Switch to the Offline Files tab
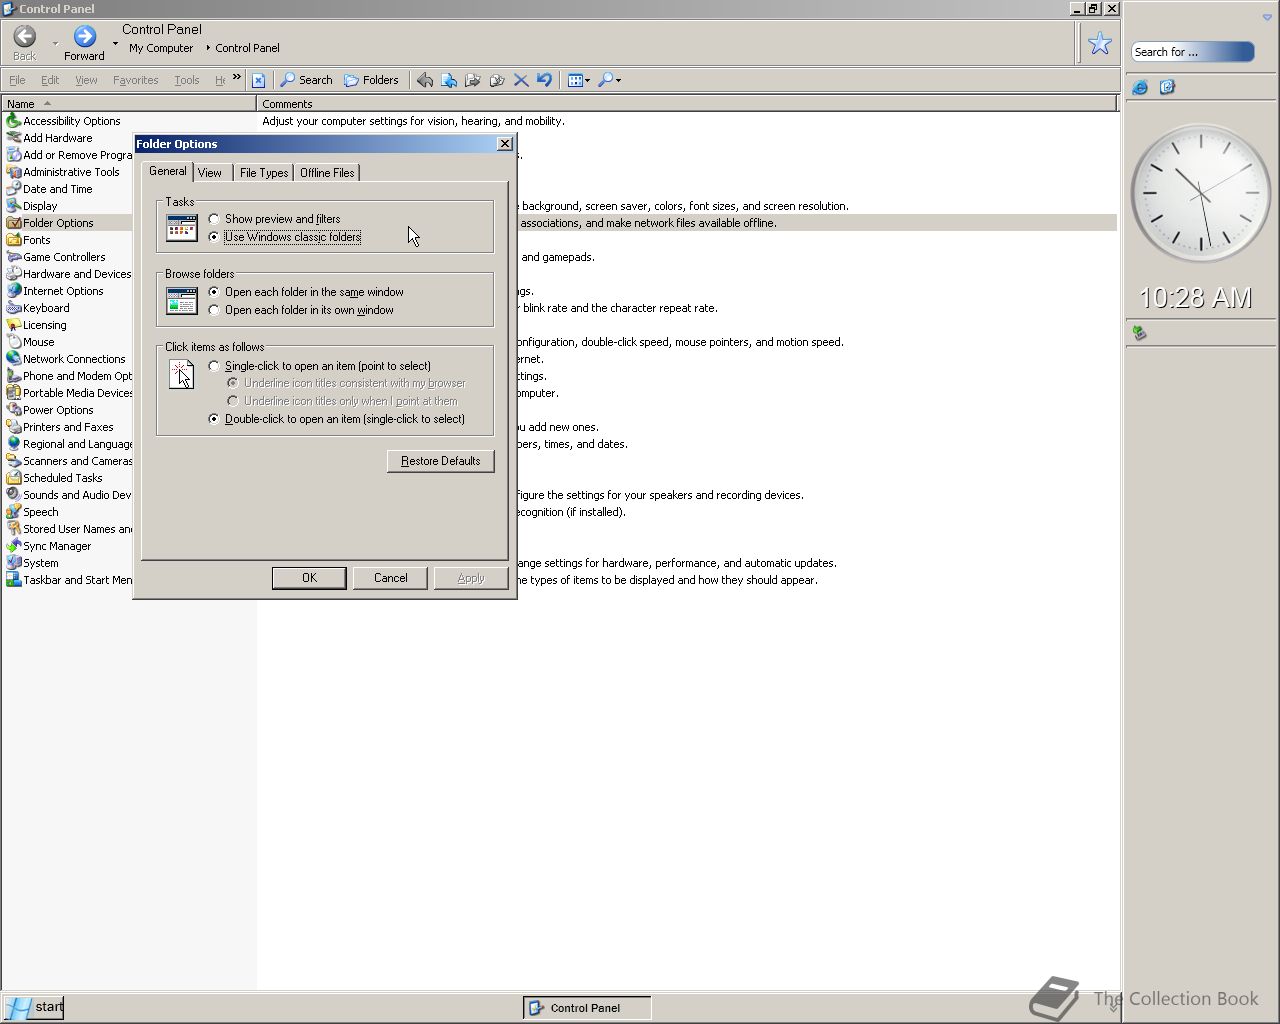The image size is (1280, 1024). pos(327,173)
